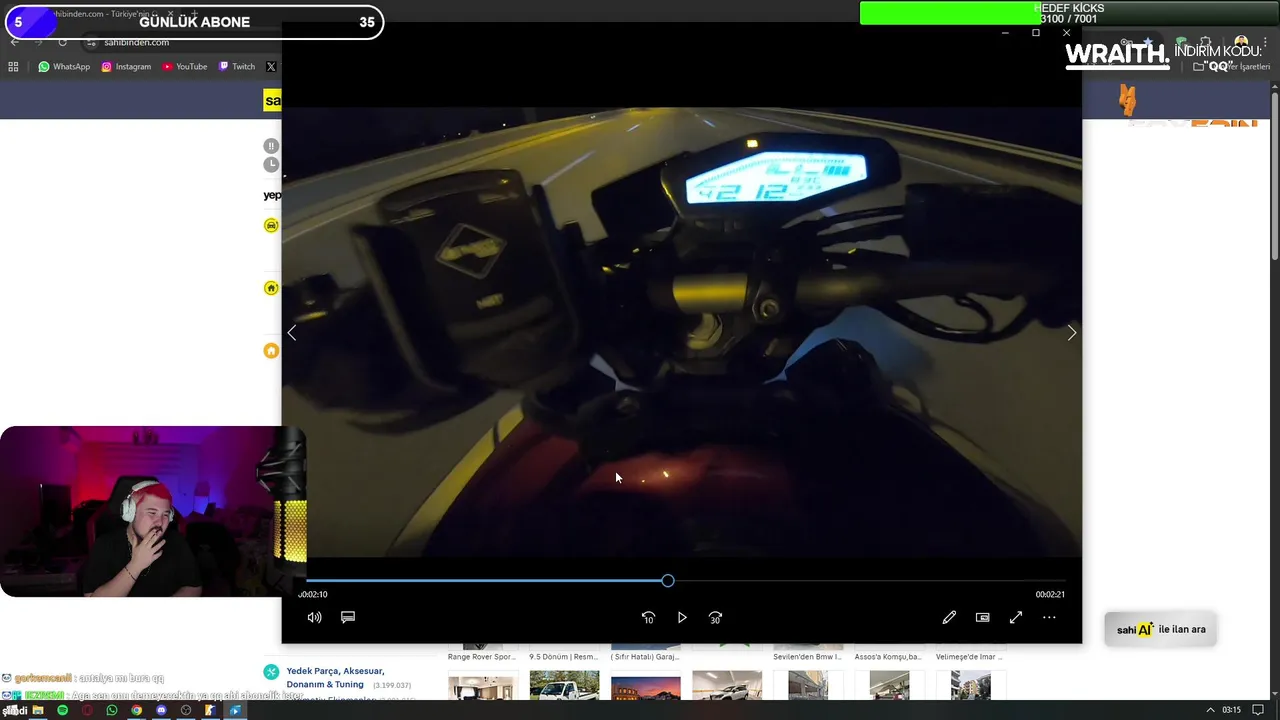Viewport: 1280px width, 720px height.
Task: Open the media player app in taskbar
Action: pyautogui.click(x=235, y=710)
